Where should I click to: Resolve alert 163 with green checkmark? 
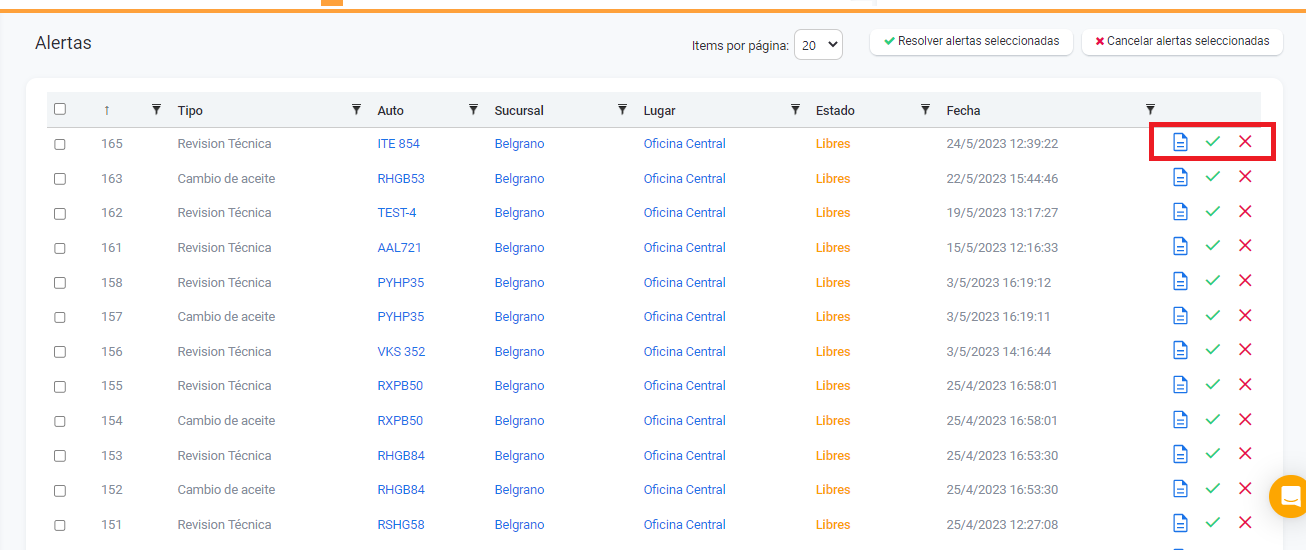coord(1213,177)
